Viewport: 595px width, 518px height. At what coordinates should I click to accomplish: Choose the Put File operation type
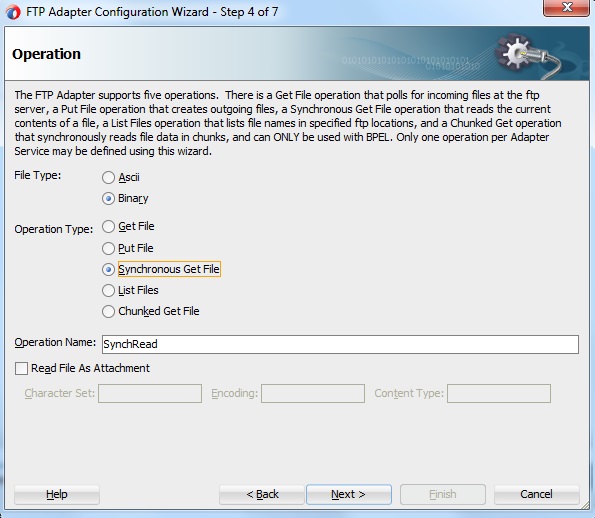point(108,248)
